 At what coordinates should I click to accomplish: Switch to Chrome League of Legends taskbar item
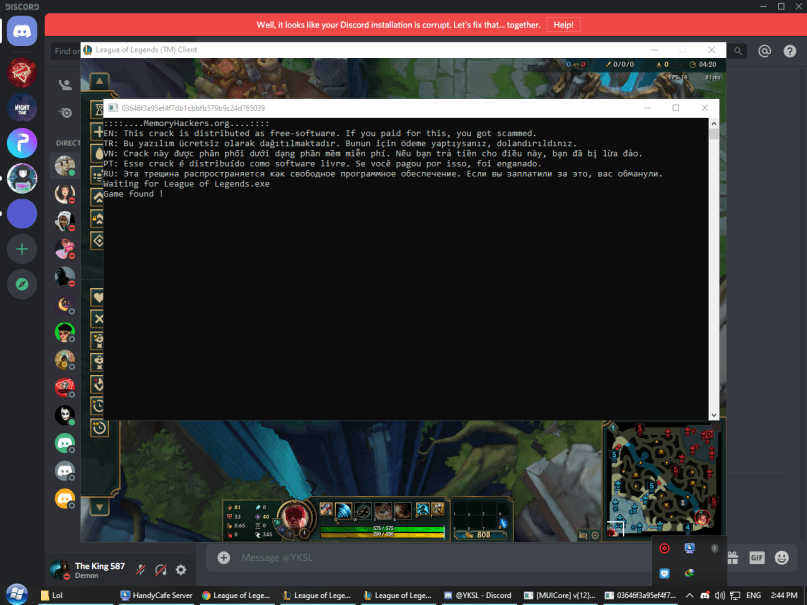[x=237, y=595]
